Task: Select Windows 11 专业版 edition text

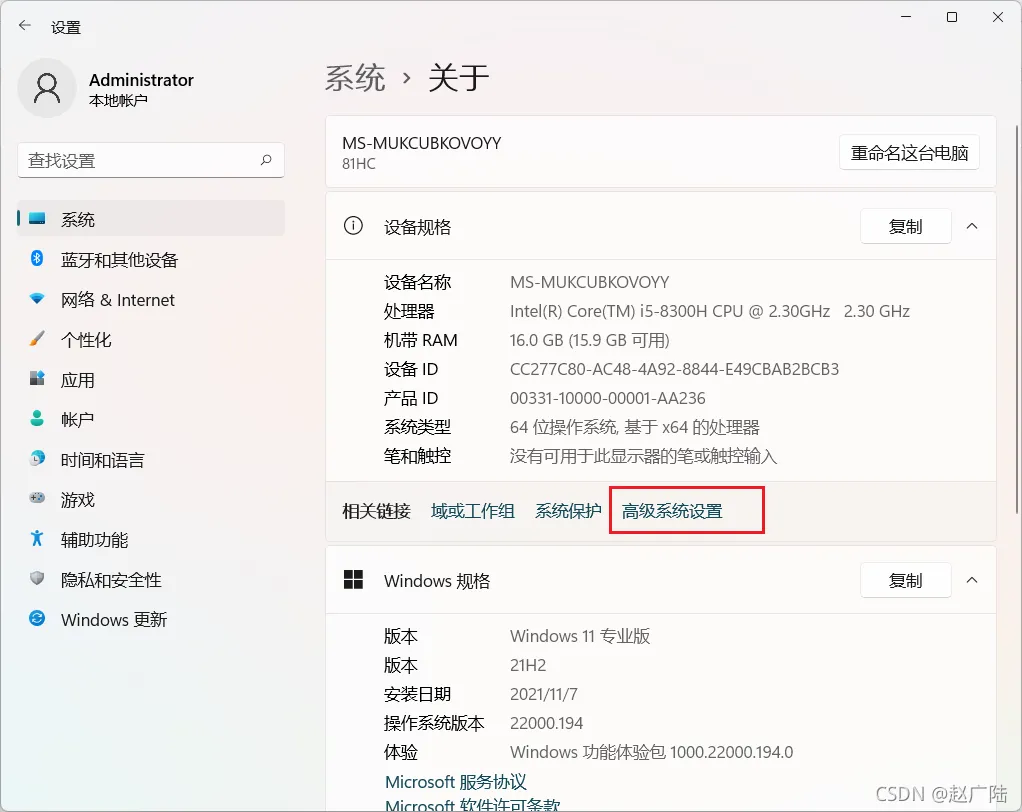Action: 580,636
